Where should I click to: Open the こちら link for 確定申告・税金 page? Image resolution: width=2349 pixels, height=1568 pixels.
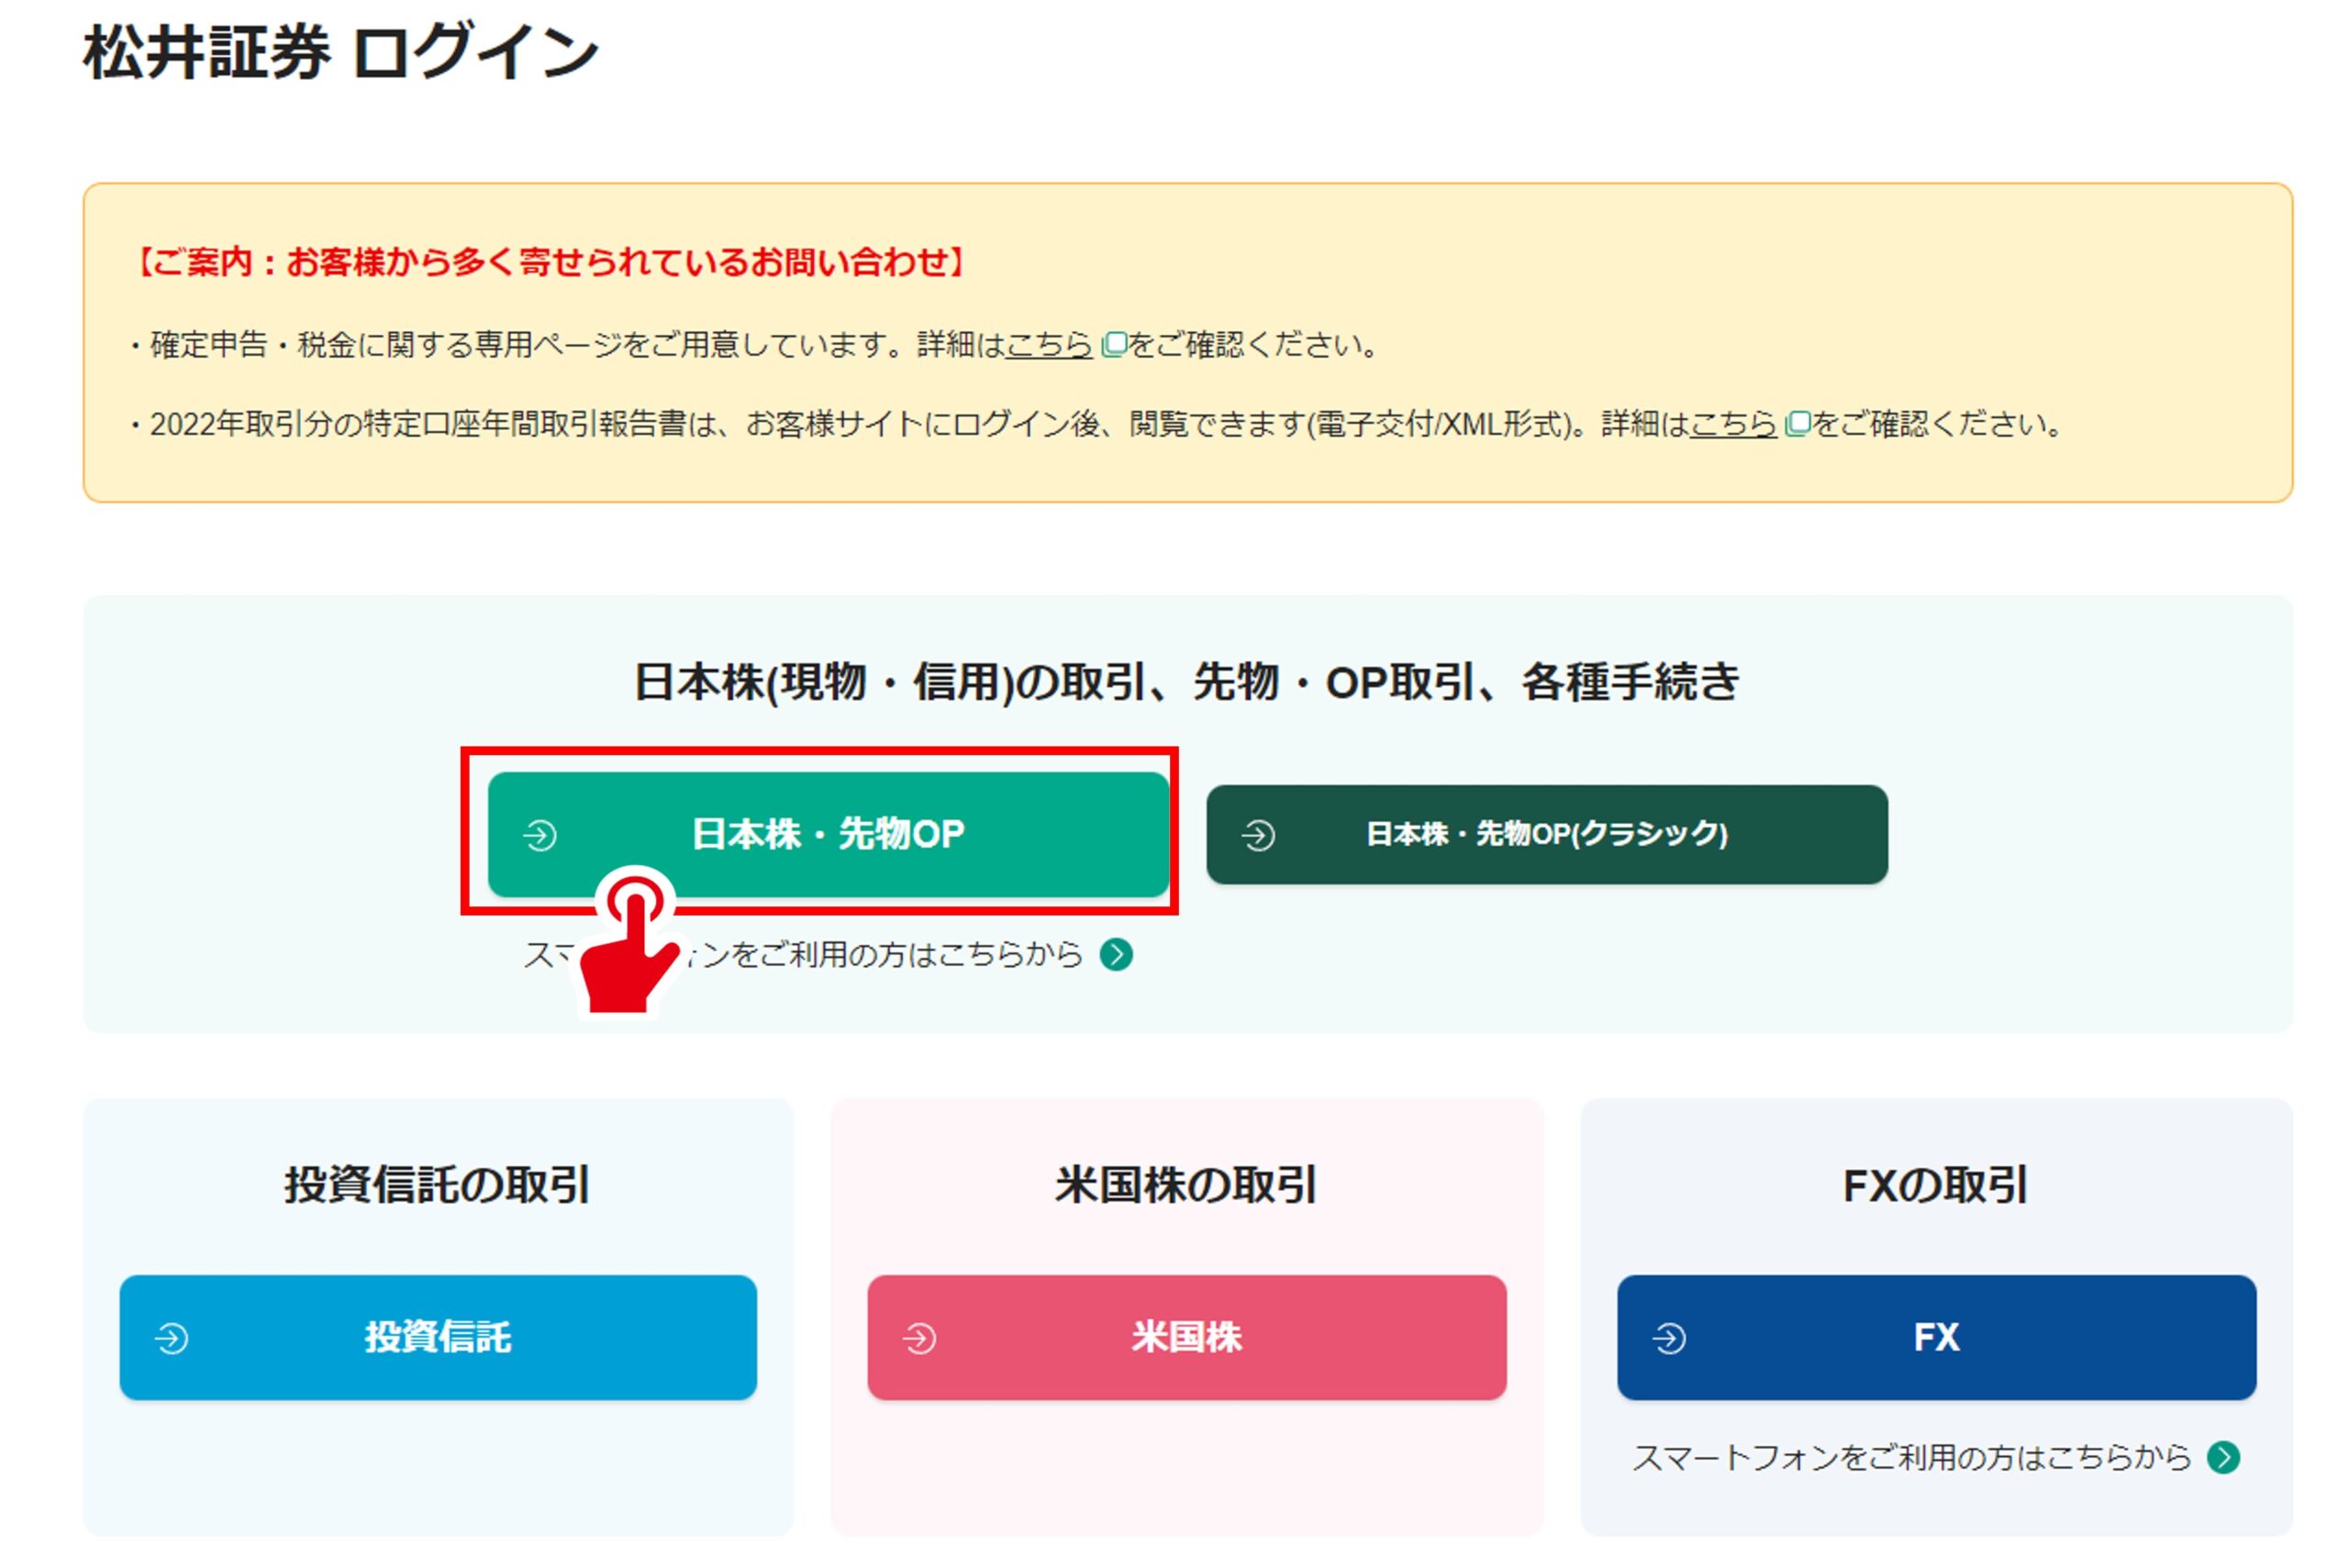pyautogui.click(x=1048, y=345)
